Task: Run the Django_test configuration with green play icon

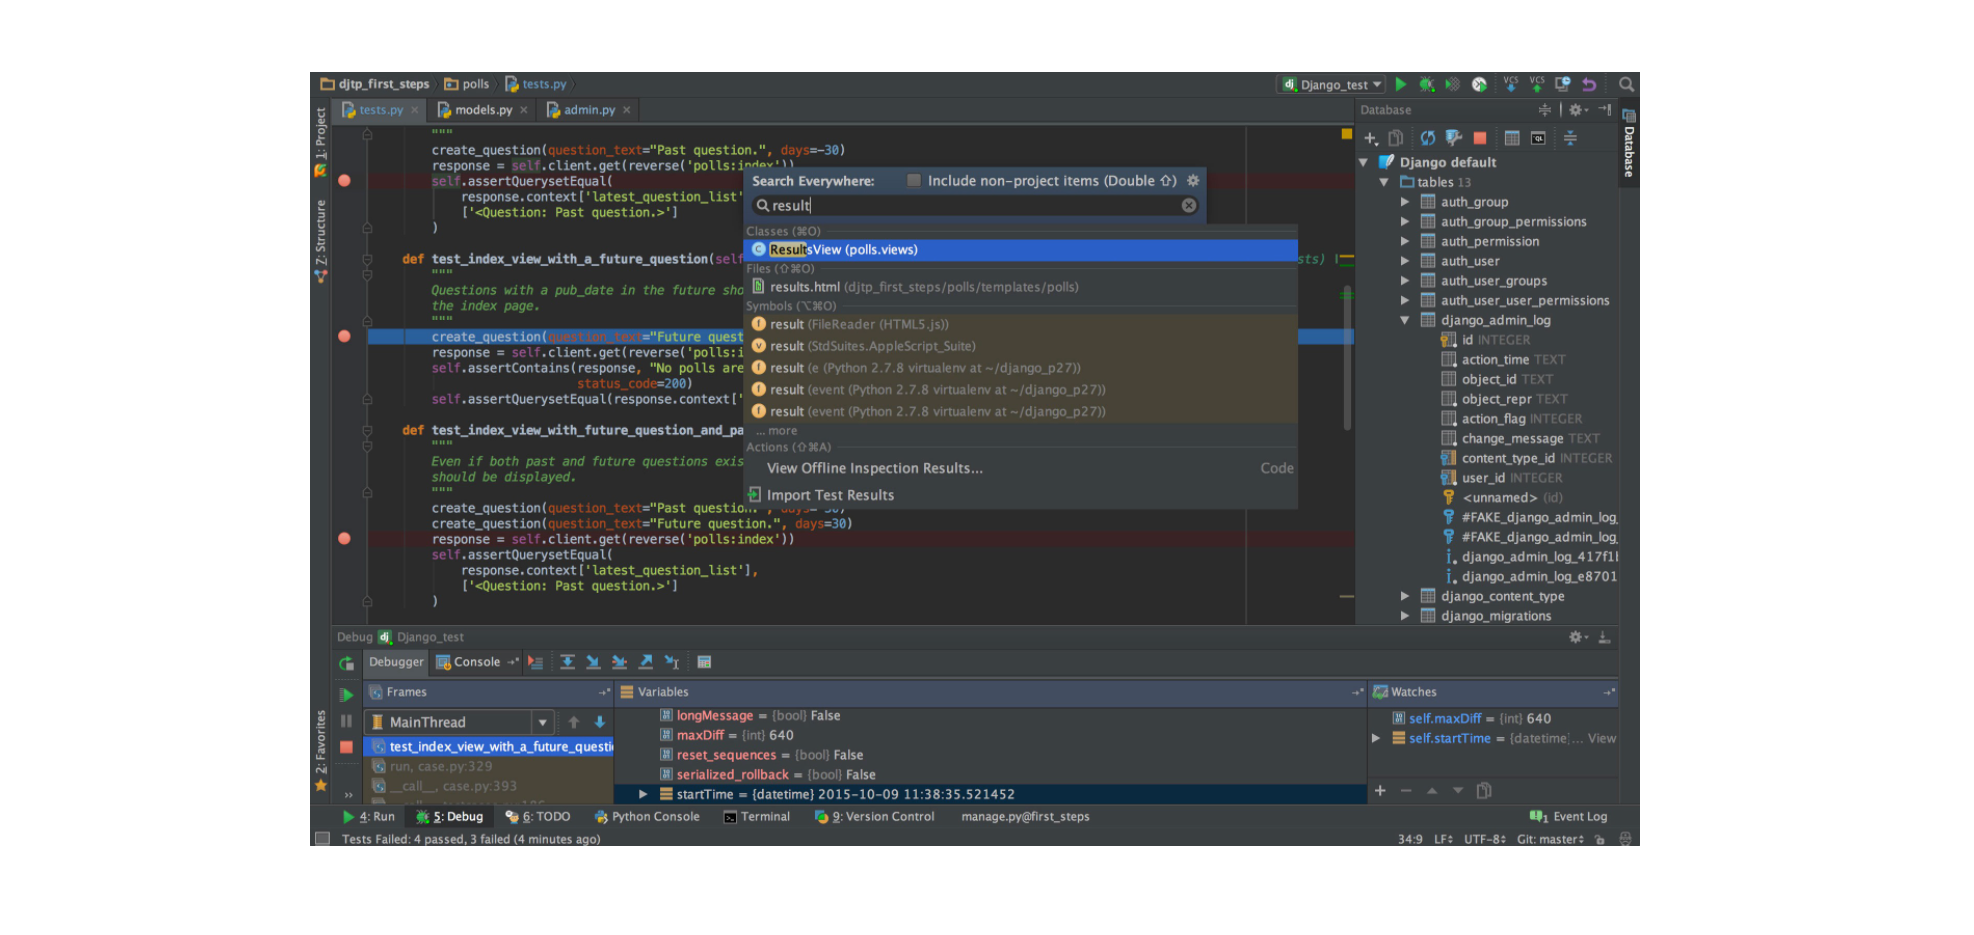Action: 1401,84
